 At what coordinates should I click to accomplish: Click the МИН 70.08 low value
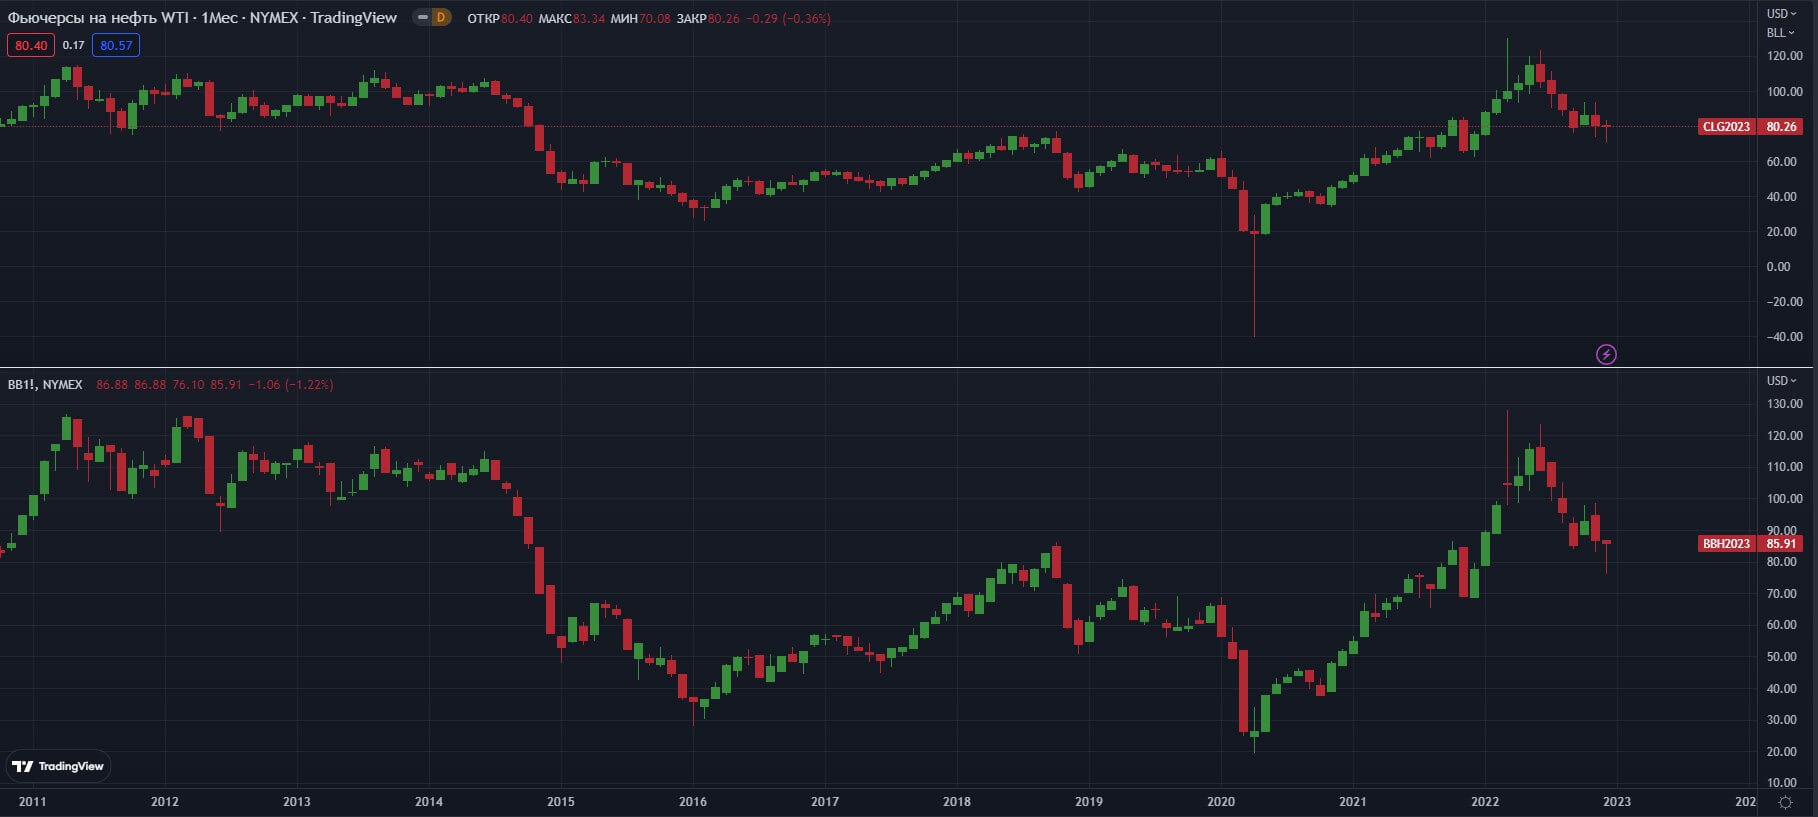click(x=640, y=19)
